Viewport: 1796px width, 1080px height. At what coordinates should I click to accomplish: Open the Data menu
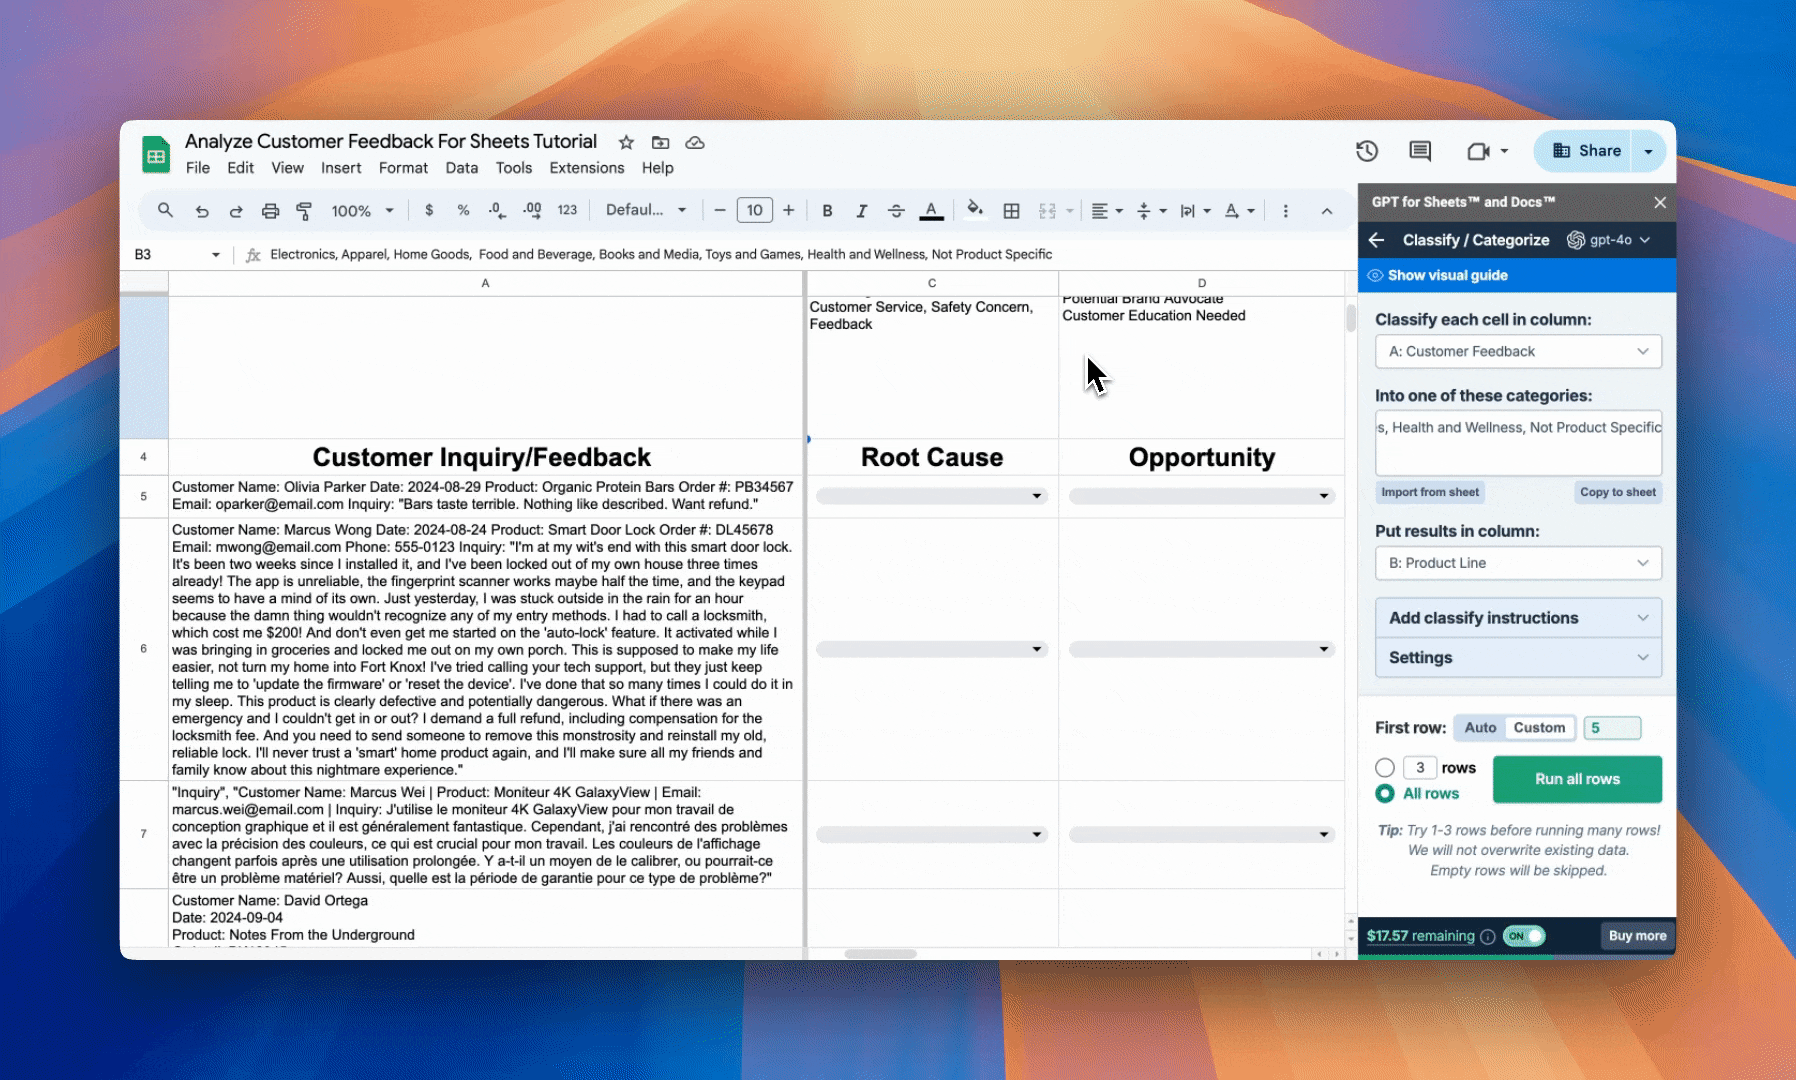pos(461,168)
